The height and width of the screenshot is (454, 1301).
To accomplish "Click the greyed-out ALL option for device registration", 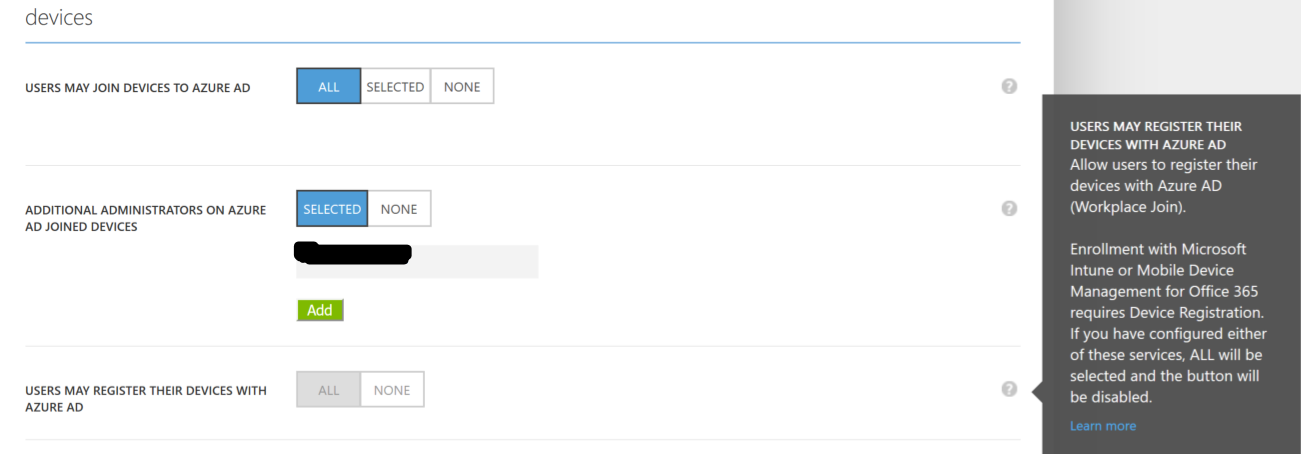I will tap(329, 391).
